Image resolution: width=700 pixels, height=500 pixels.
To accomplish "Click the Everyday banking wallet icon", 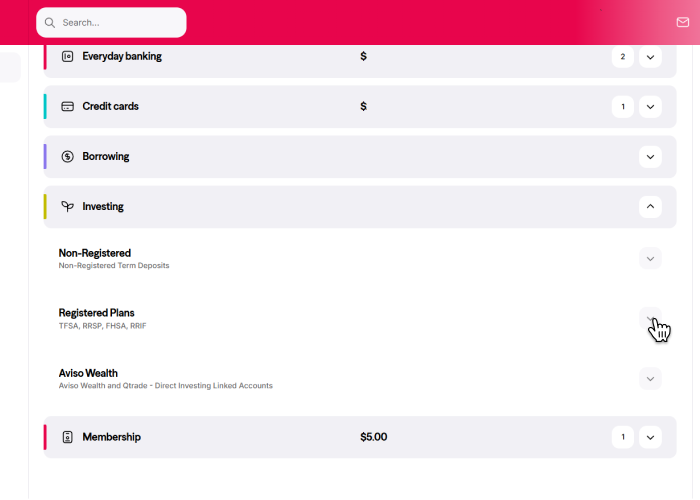I will click(x=68, y=57).
